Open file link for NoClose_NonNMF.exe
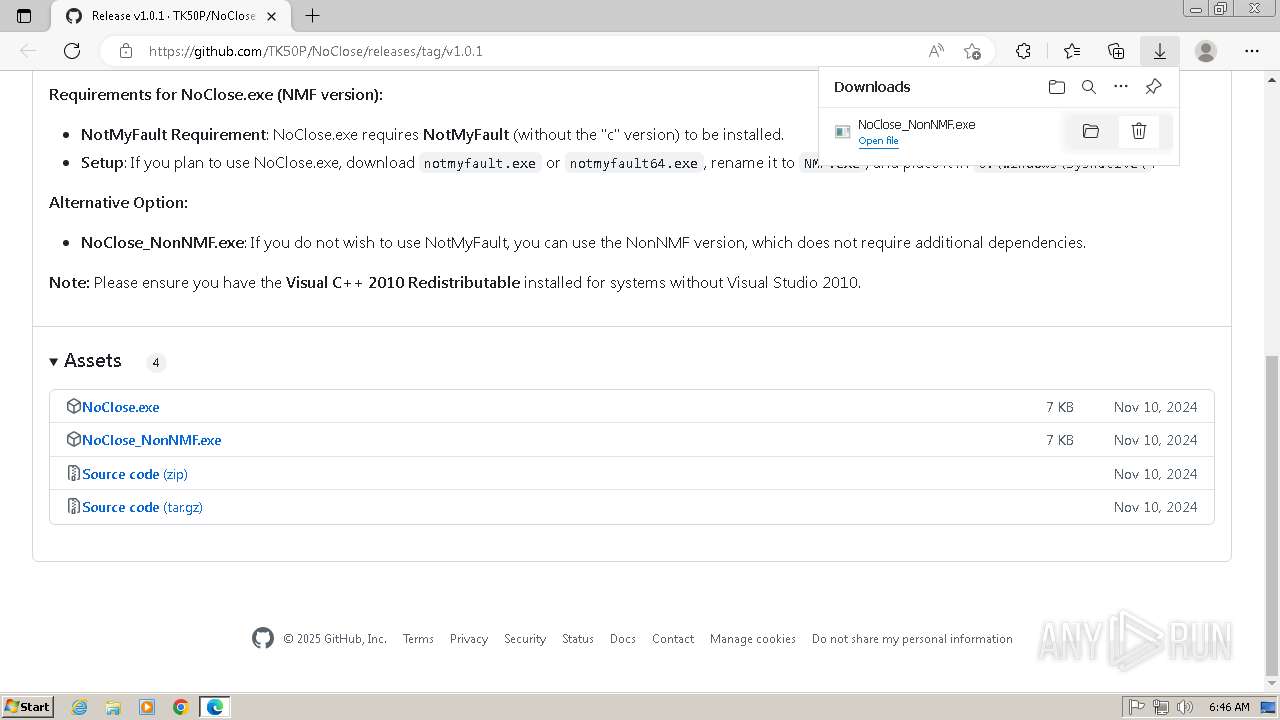1280x720 pixels. click(878, 141)
